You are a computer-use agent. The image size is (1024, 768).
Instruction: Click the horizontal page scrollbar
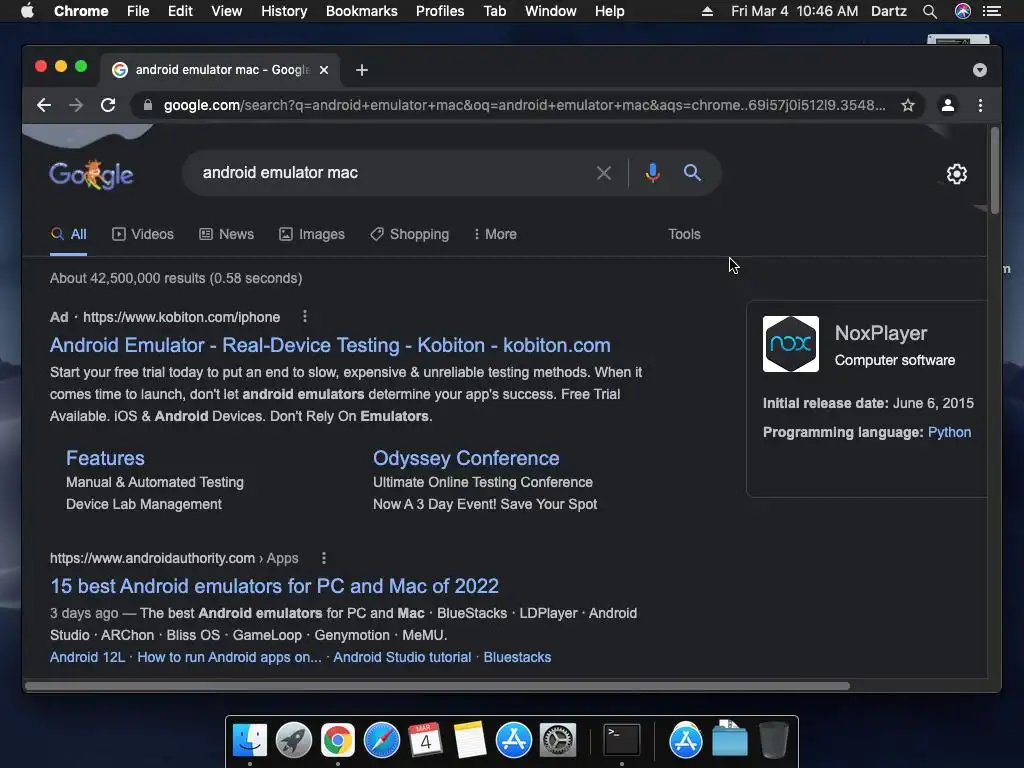point(438,686)
